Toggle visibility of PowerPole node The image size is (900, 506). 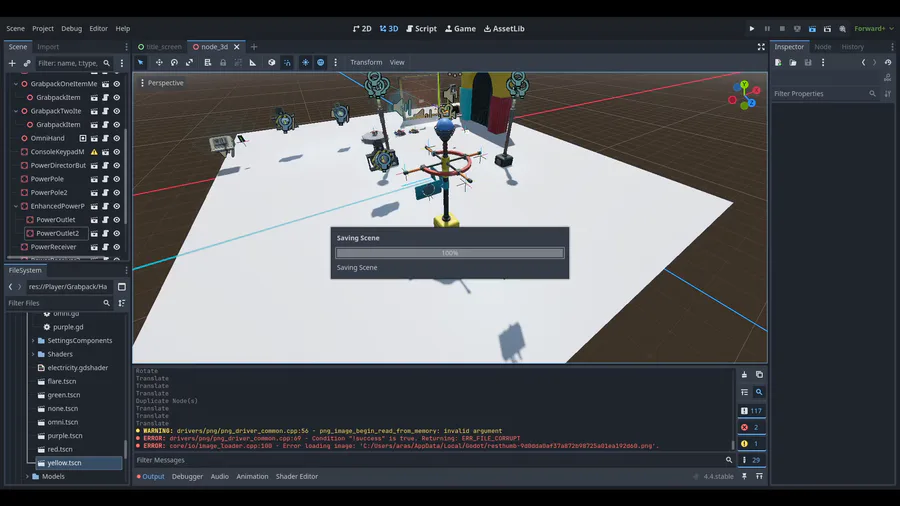pyautogui.click(x=117, y=179)
